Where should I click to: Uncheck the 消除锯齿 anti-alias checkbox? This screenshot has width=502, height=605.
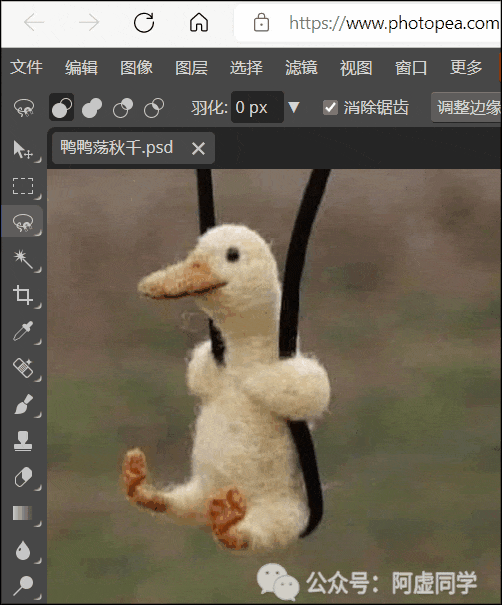coord(330,108)
